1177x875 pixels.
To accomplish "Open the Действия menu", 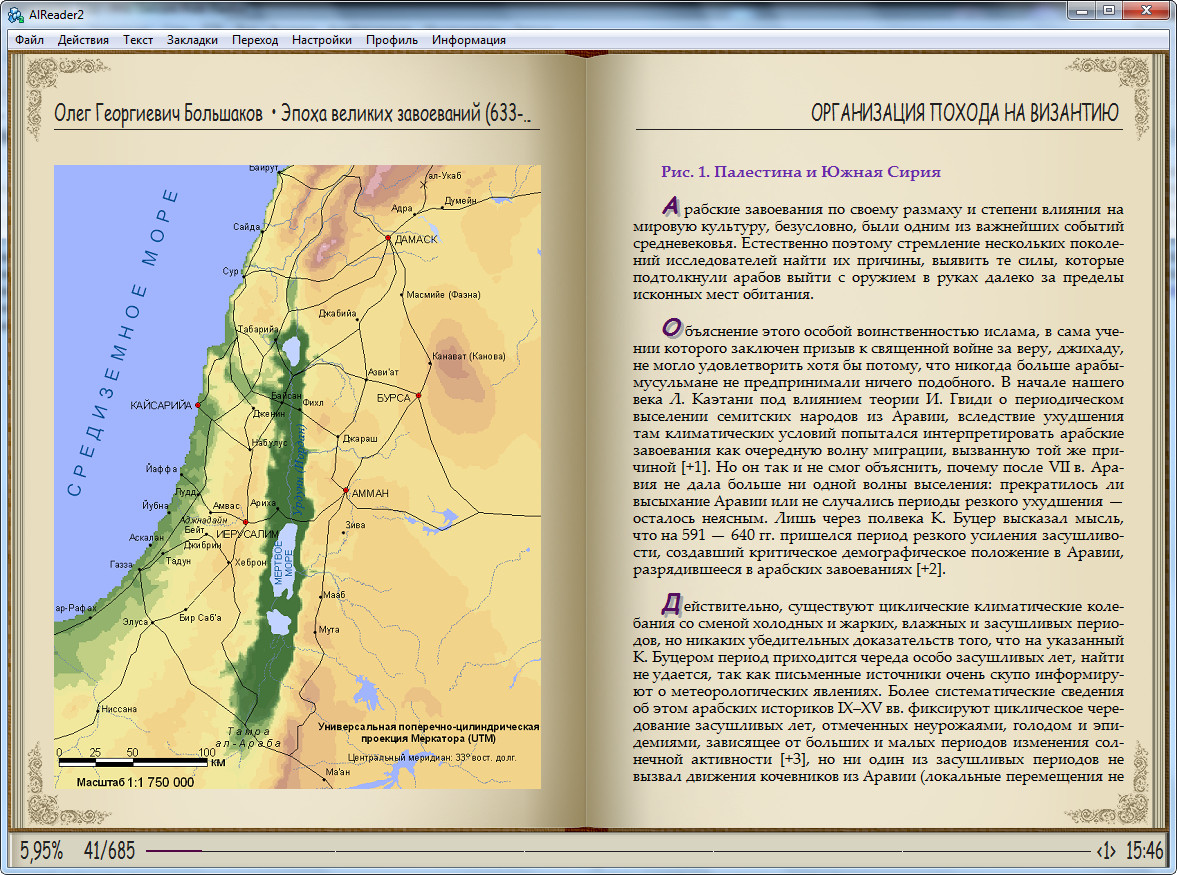I will coord(83,40).
